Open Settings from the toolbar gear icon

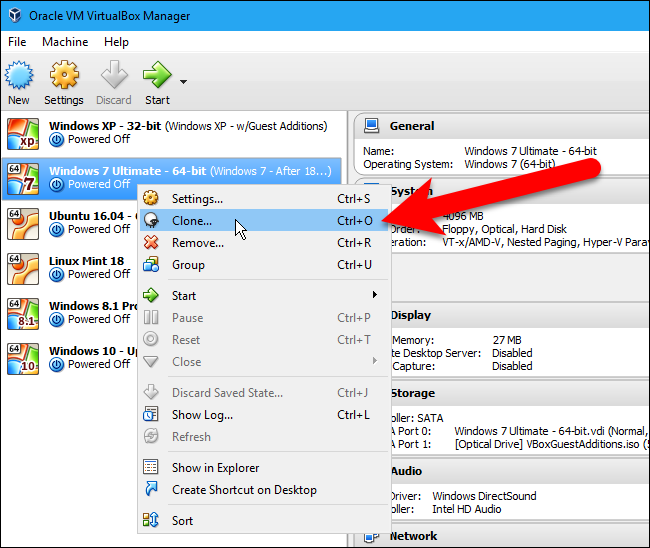(x=64, y=75)
